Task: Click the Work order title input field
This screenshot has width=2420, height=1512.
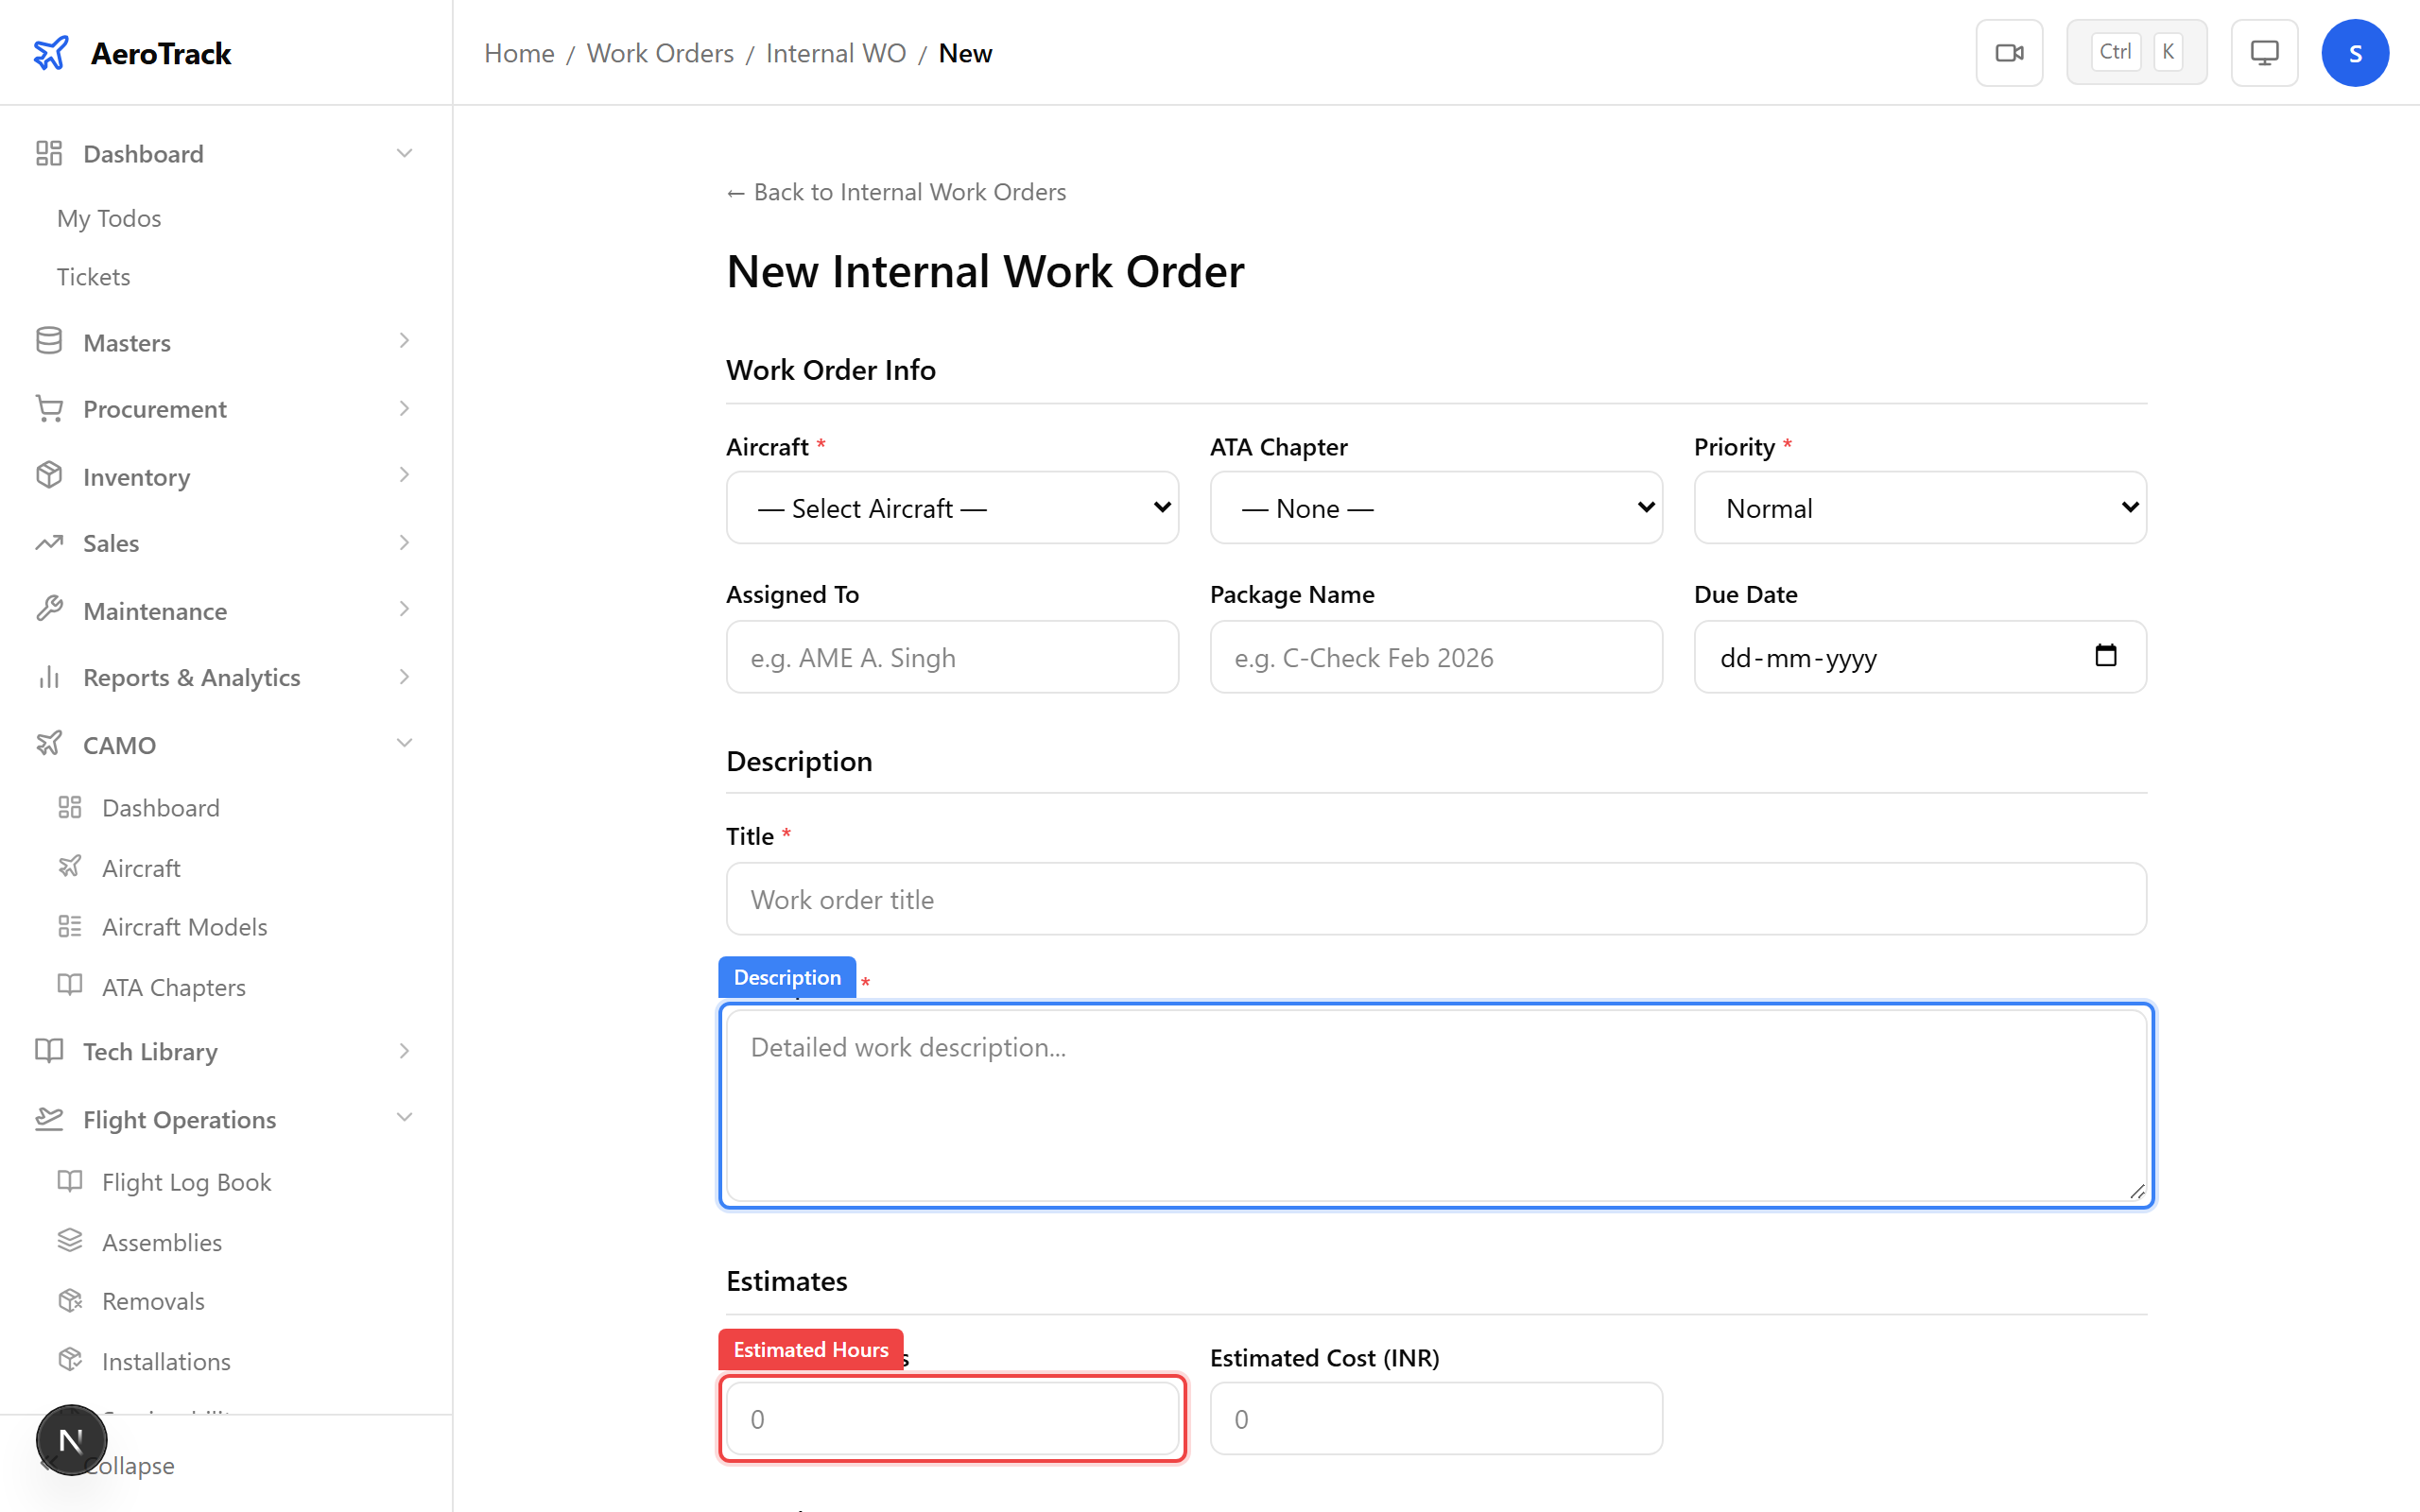Action: pyautogui.click(x=1434, y=899)
